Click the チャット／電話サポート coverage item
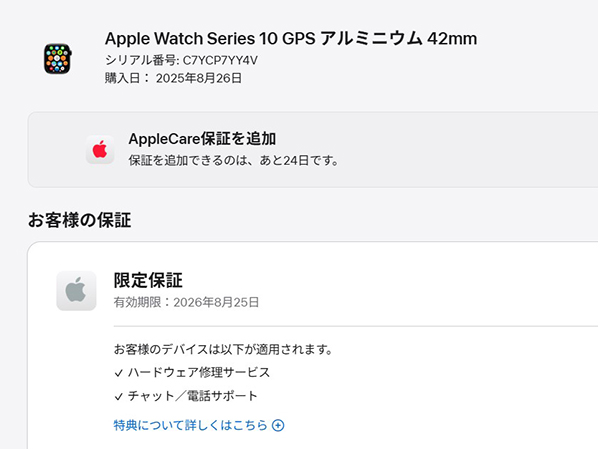The image size is (600, 450). 193,396
